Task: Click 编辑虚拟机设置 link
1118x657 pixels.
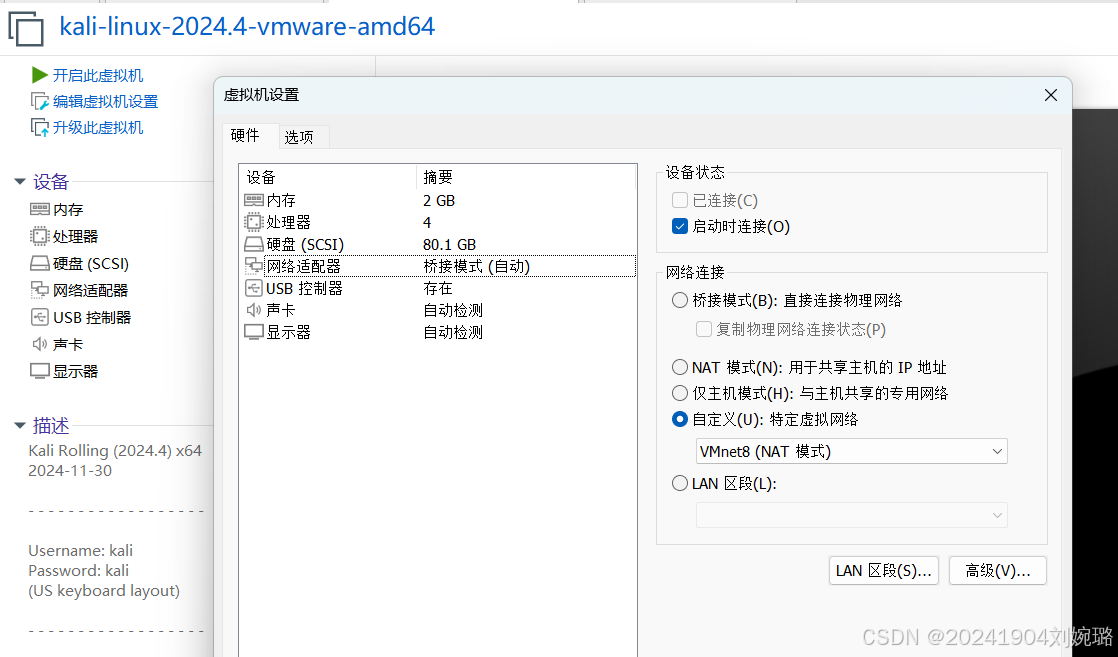Action: click(106, 102)
